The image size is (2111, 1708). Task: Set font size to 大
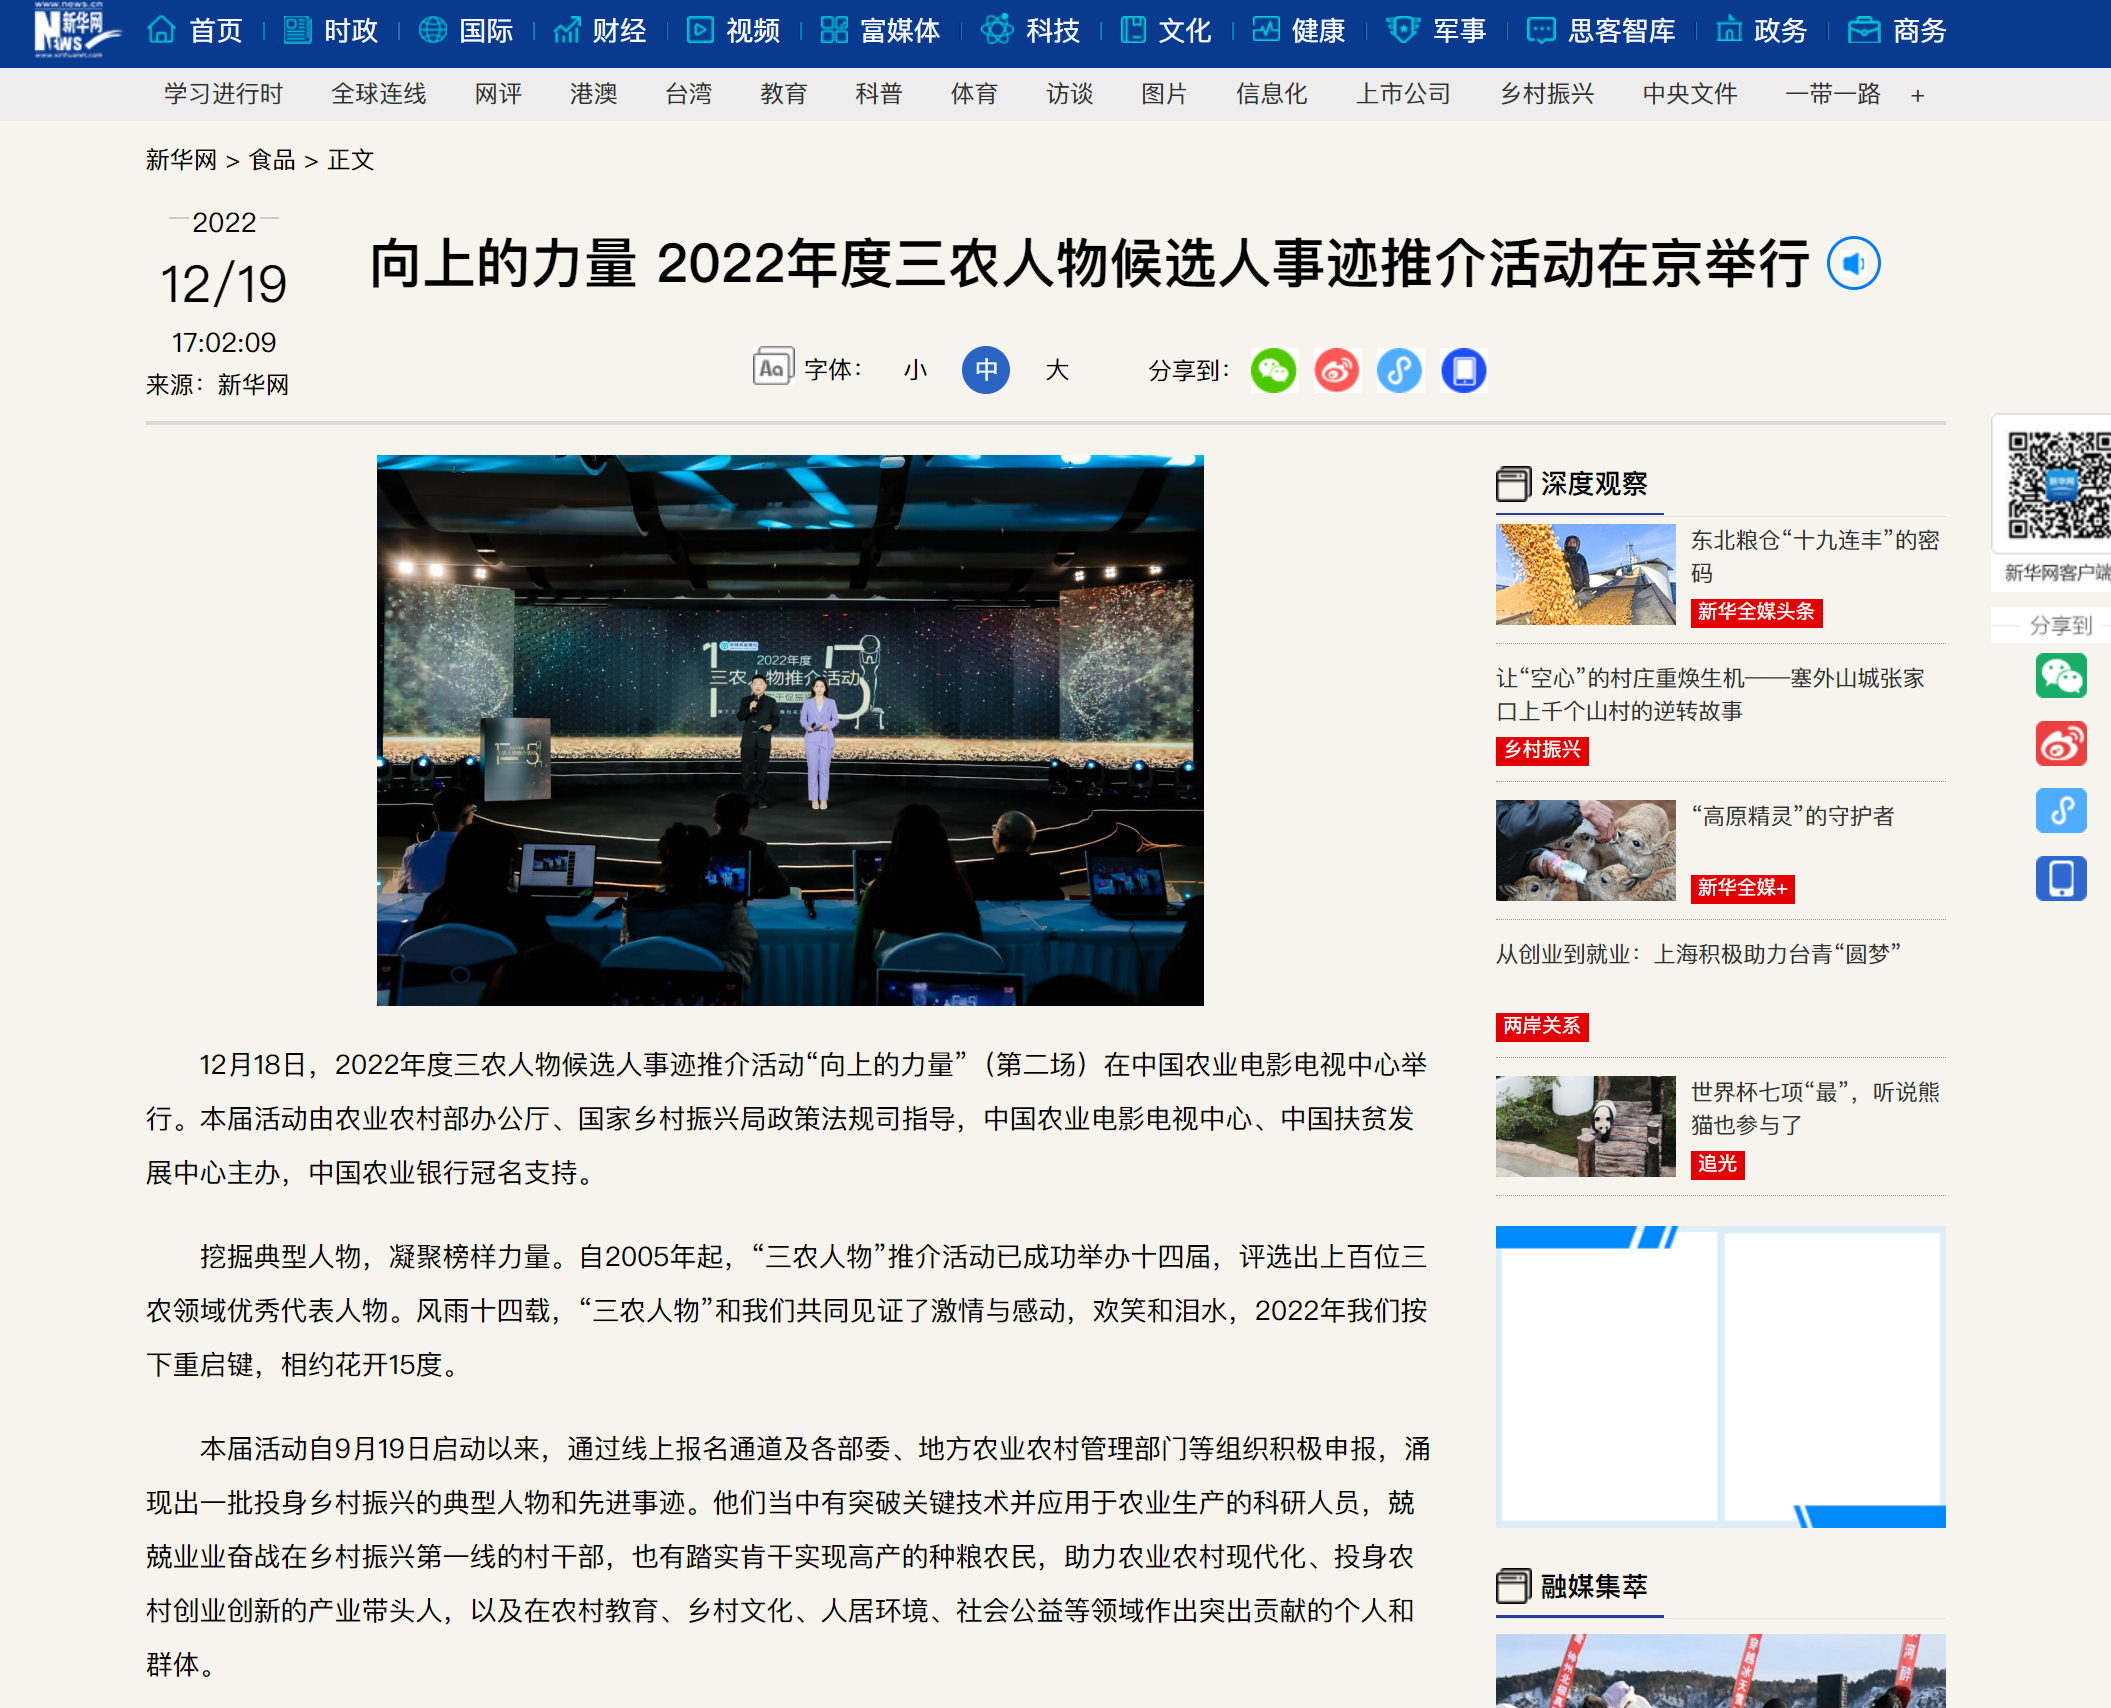pyautogui.click(x=1057, y=370)
